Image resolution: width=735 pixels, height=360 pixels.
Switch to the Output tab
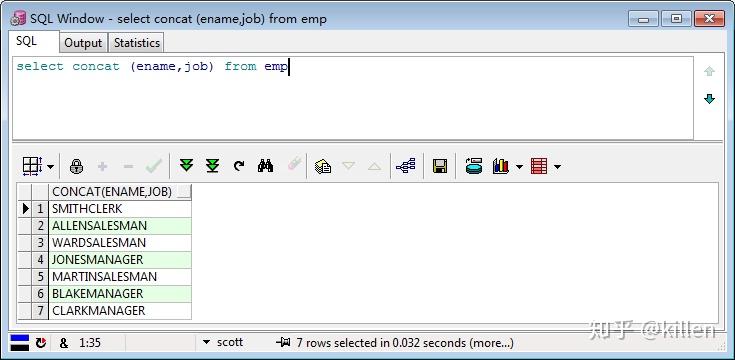[x=83, y=43]
